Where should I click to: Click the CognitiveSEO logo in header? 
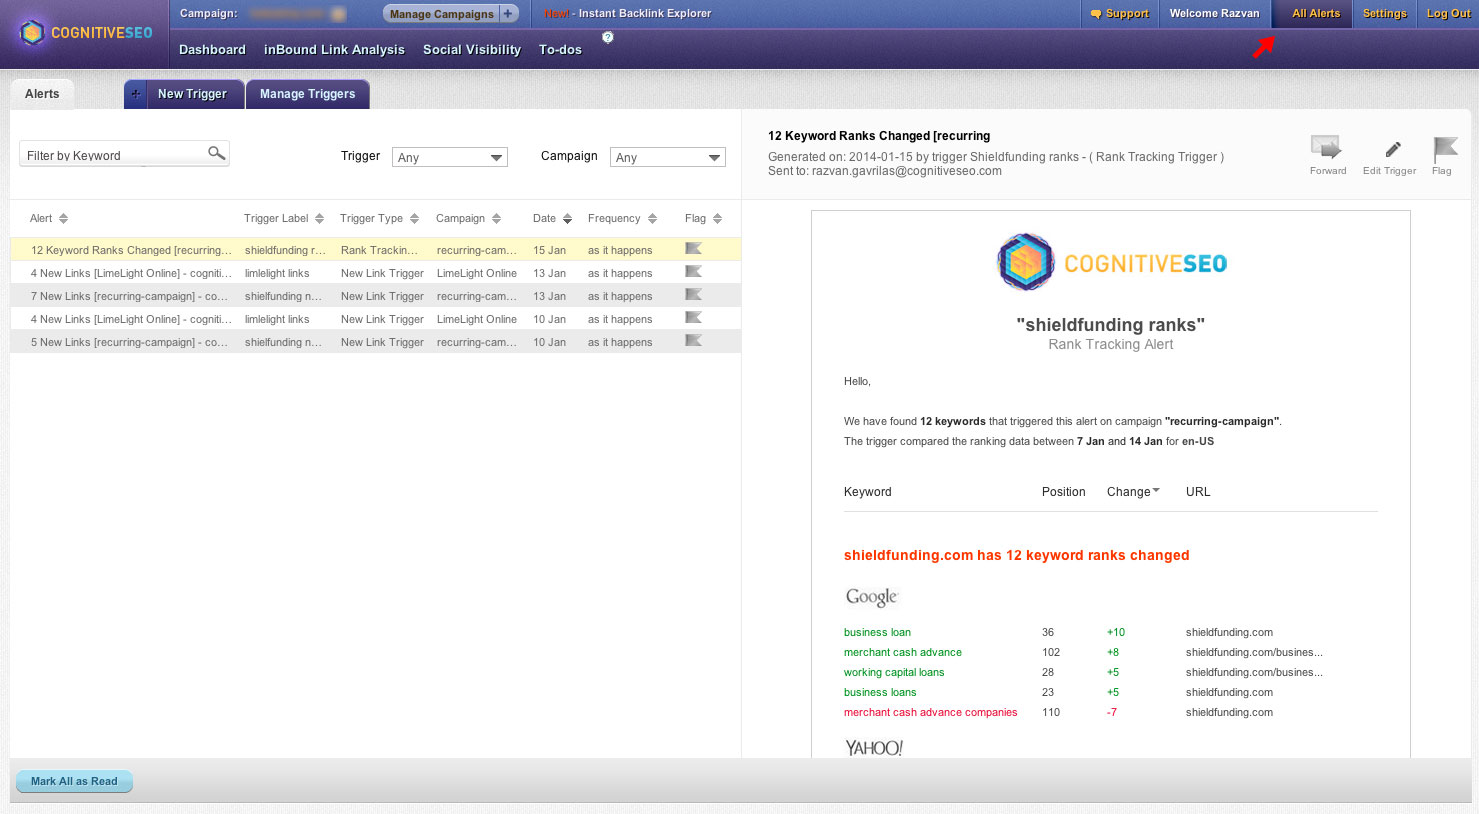[x=86, y=33]
